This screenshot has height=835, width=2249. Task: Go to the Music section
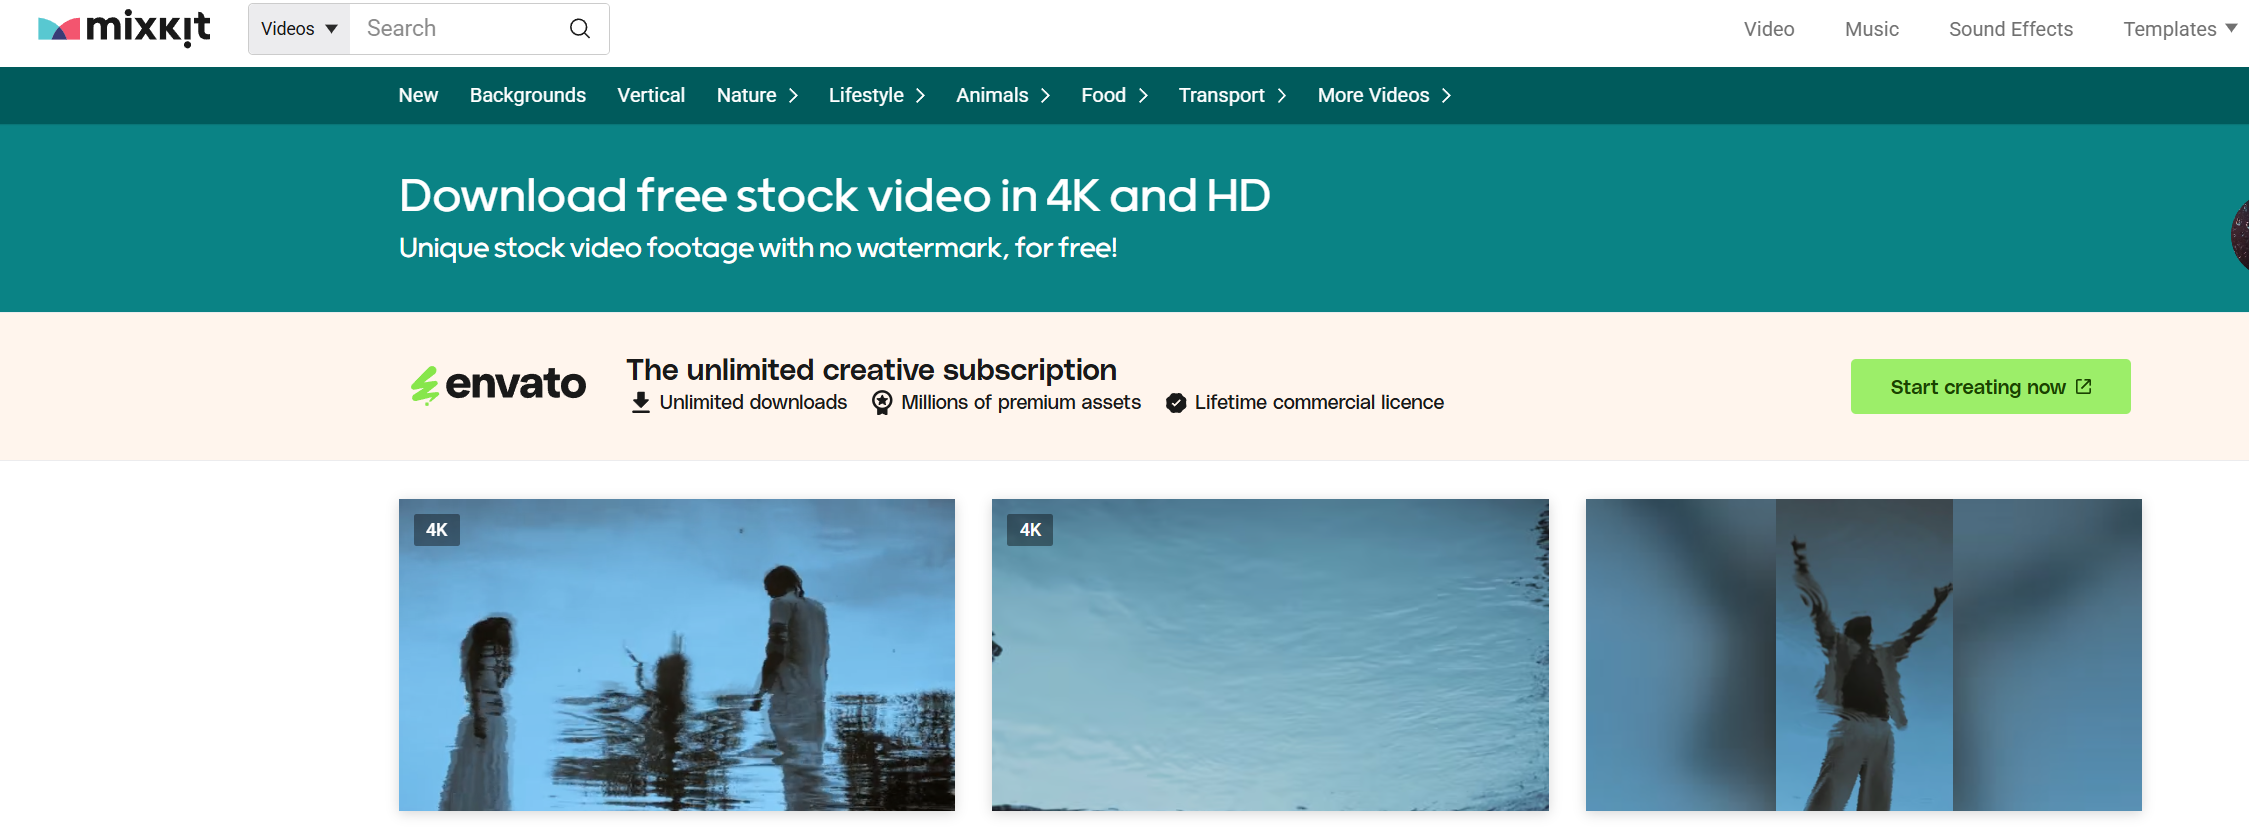click(1871, 29)
